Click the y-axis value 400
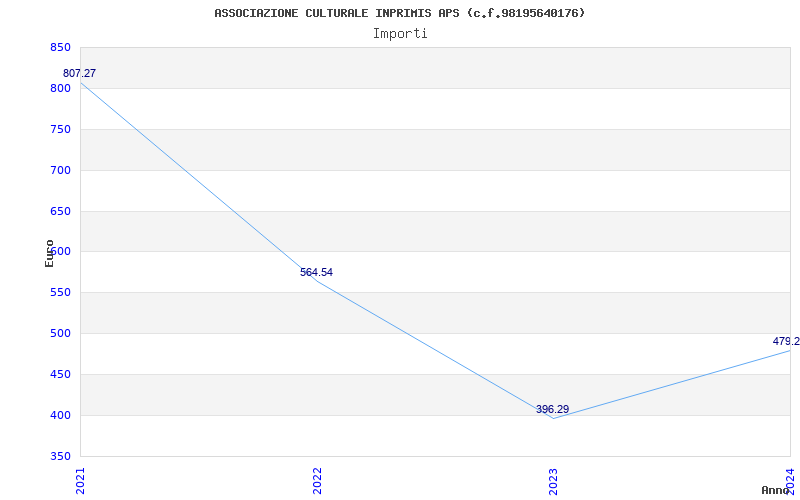 60,415
